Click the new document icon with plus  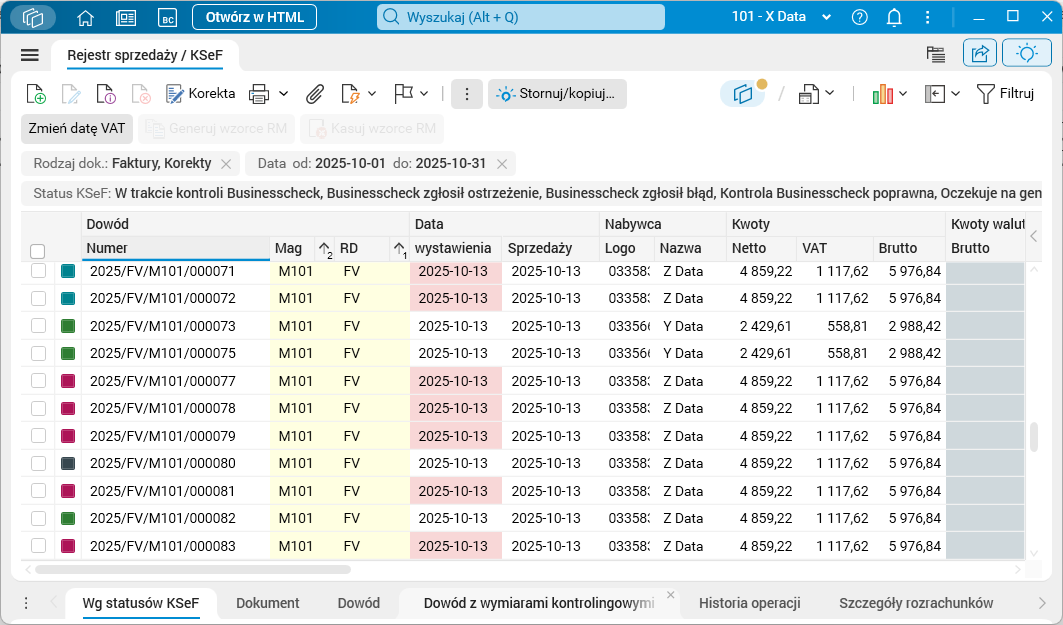[36, 94]
